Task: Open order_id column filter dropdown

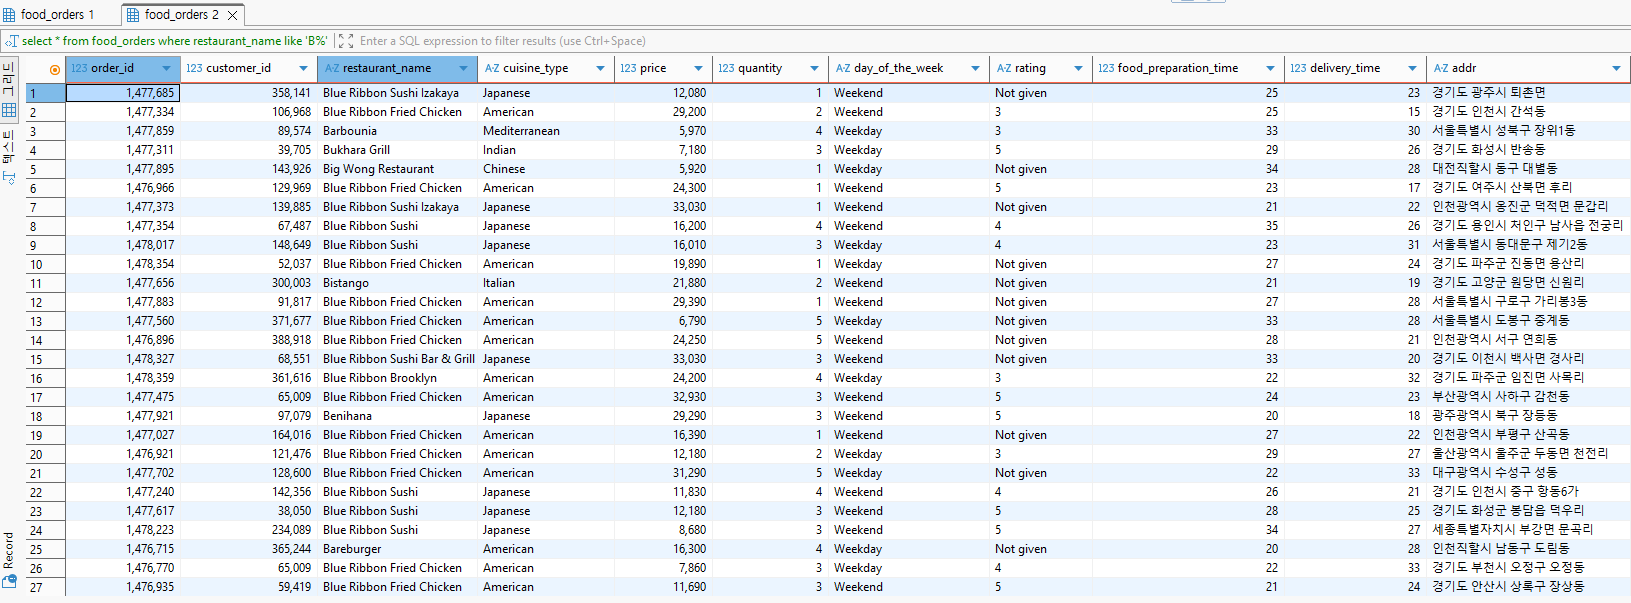Action: point(166,68)
